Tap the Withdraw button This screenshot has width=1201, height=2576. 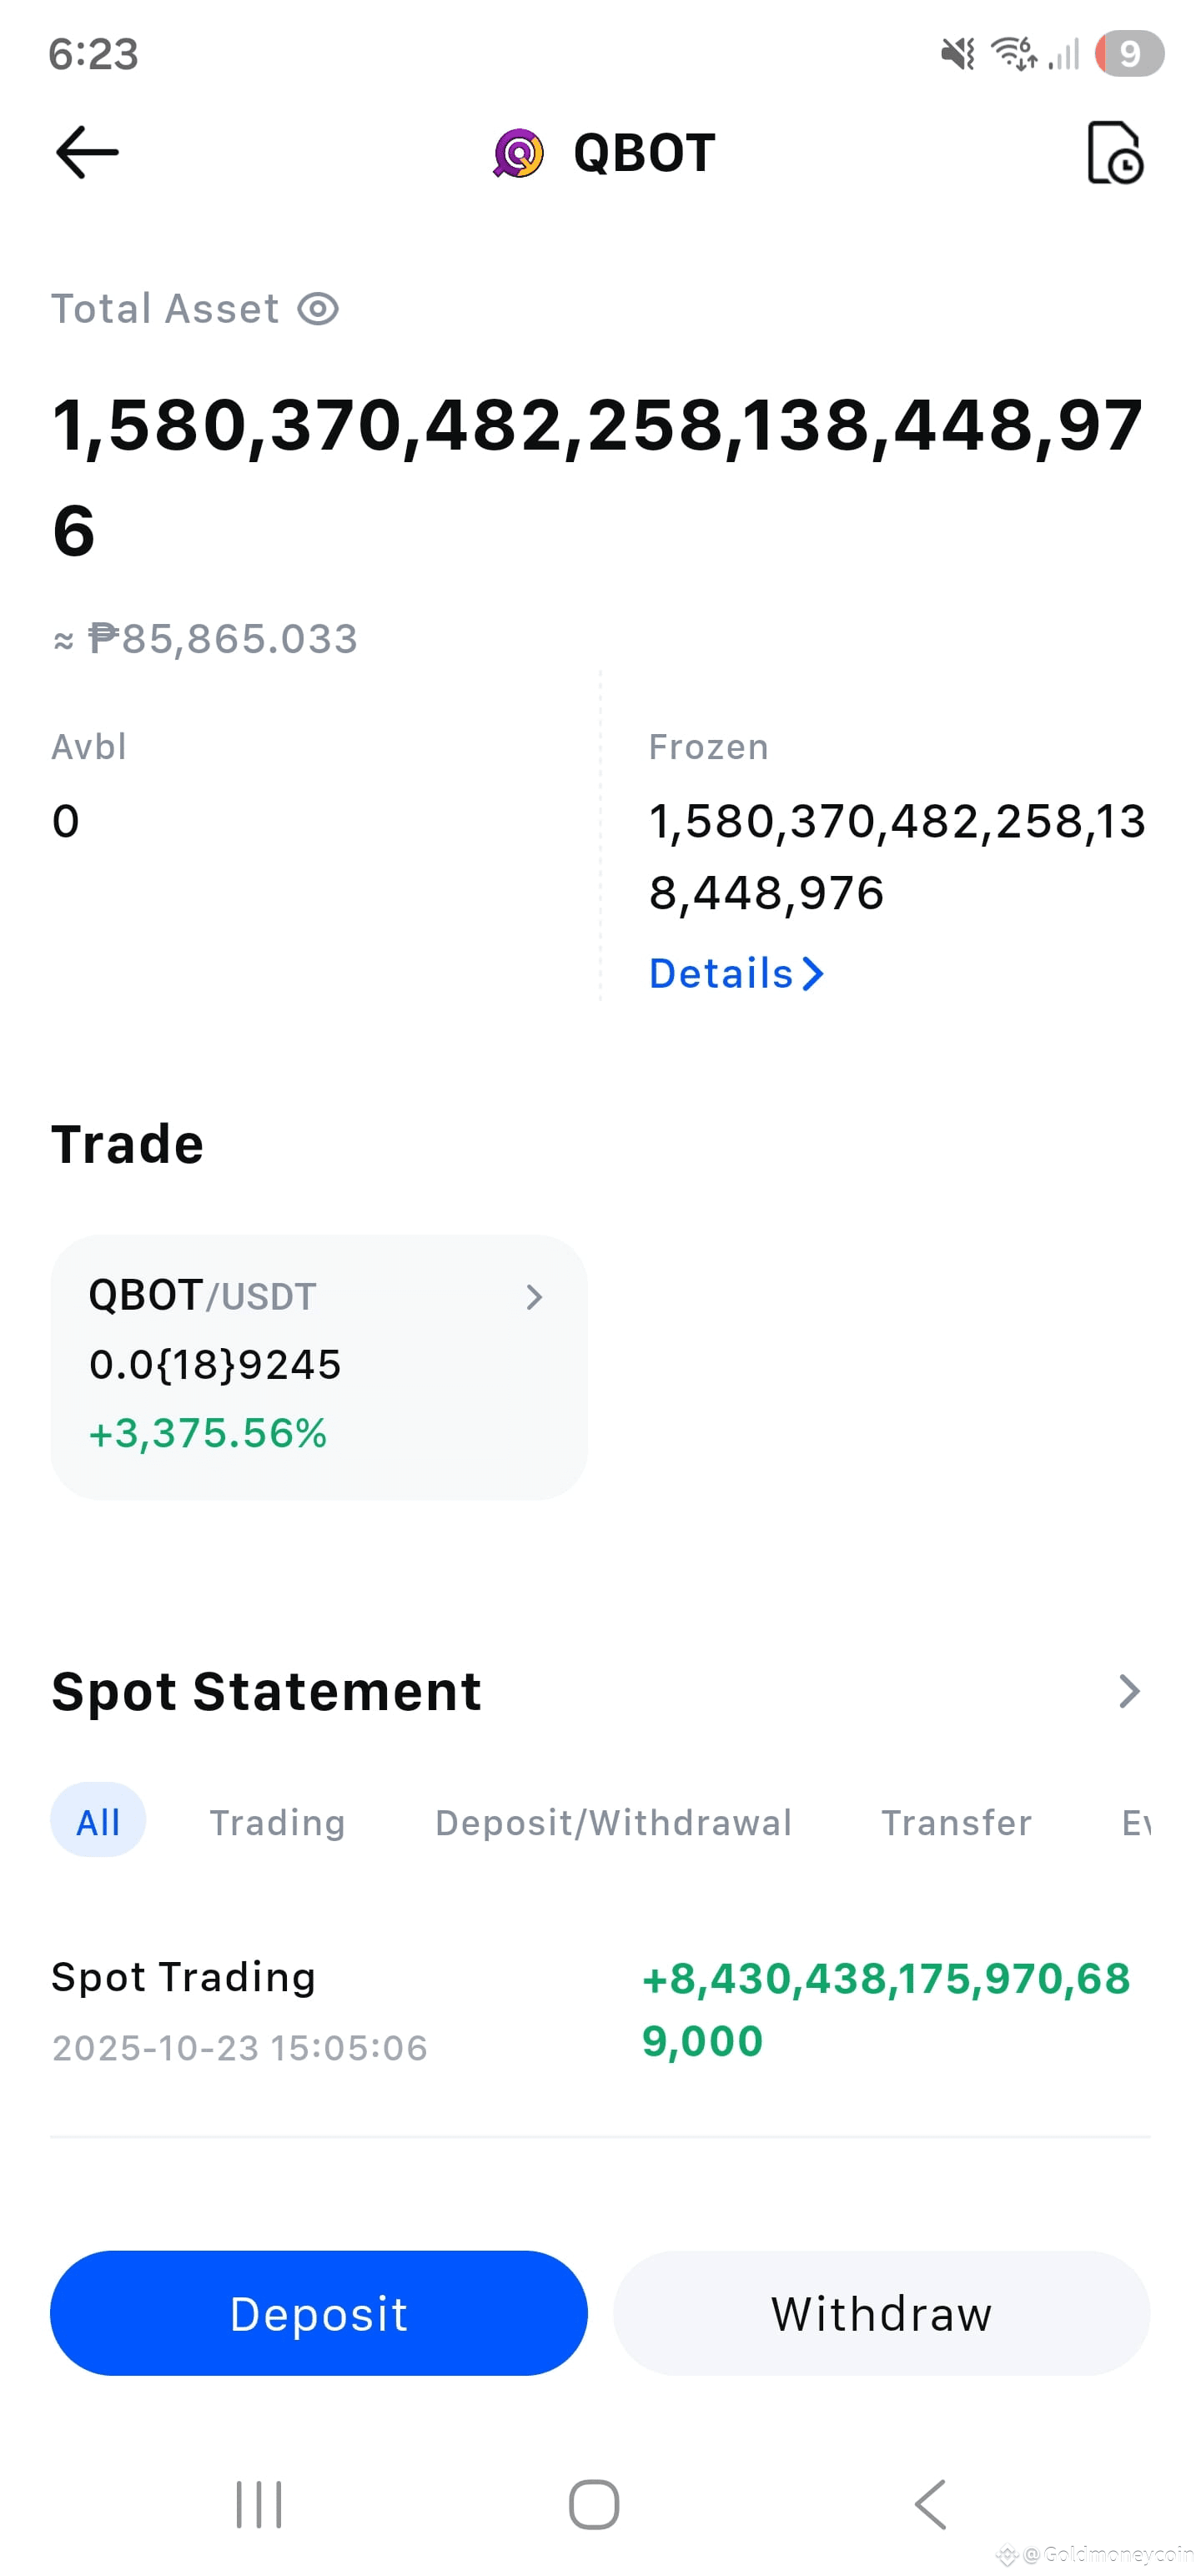[x=881, y=2313]
